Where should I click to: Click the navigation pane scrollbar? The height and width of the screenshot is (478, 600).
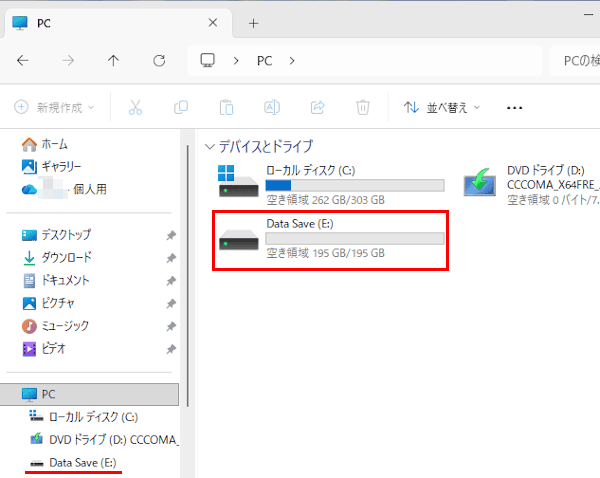pyautogui.click(x=188, y=276)
